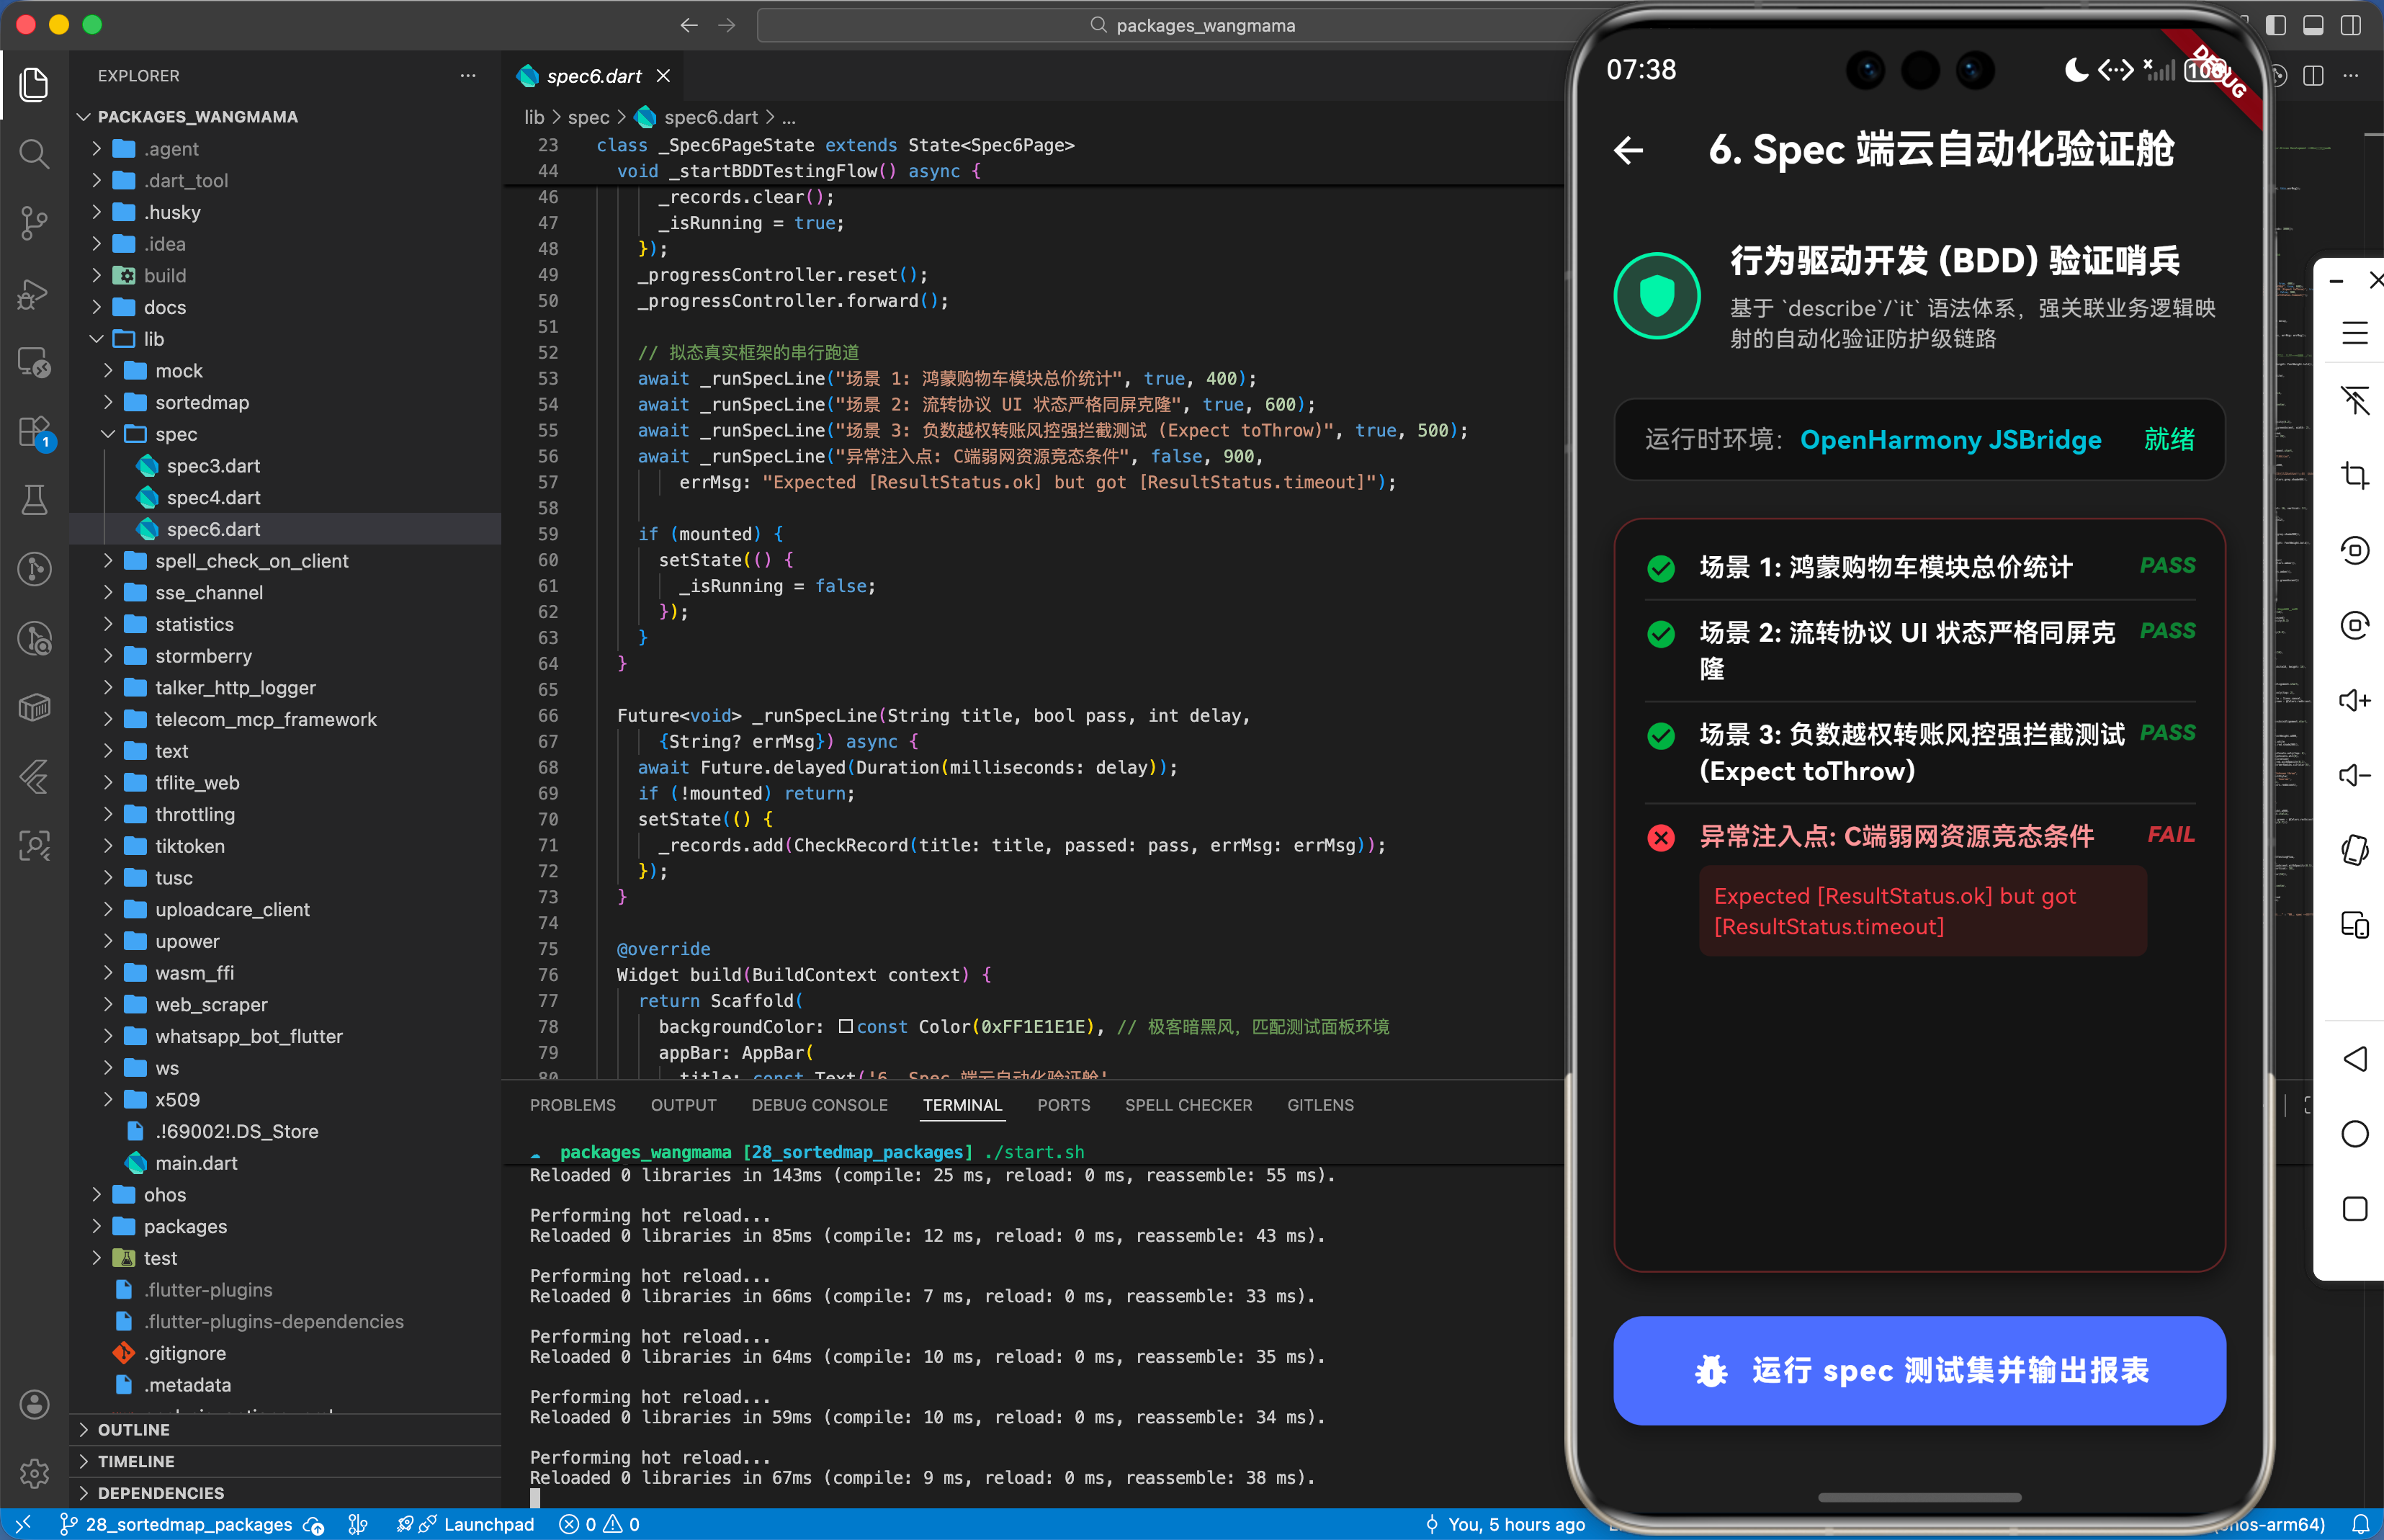
Task: Open Extensions view with update badge
Action: pyautogui.click(x=34, y=432)
